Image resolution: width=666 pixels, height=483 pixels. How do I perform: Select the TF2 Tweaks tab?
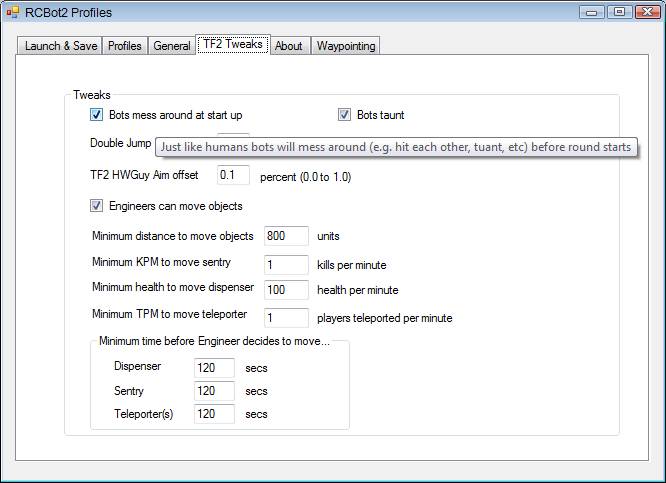click(233, 44)
